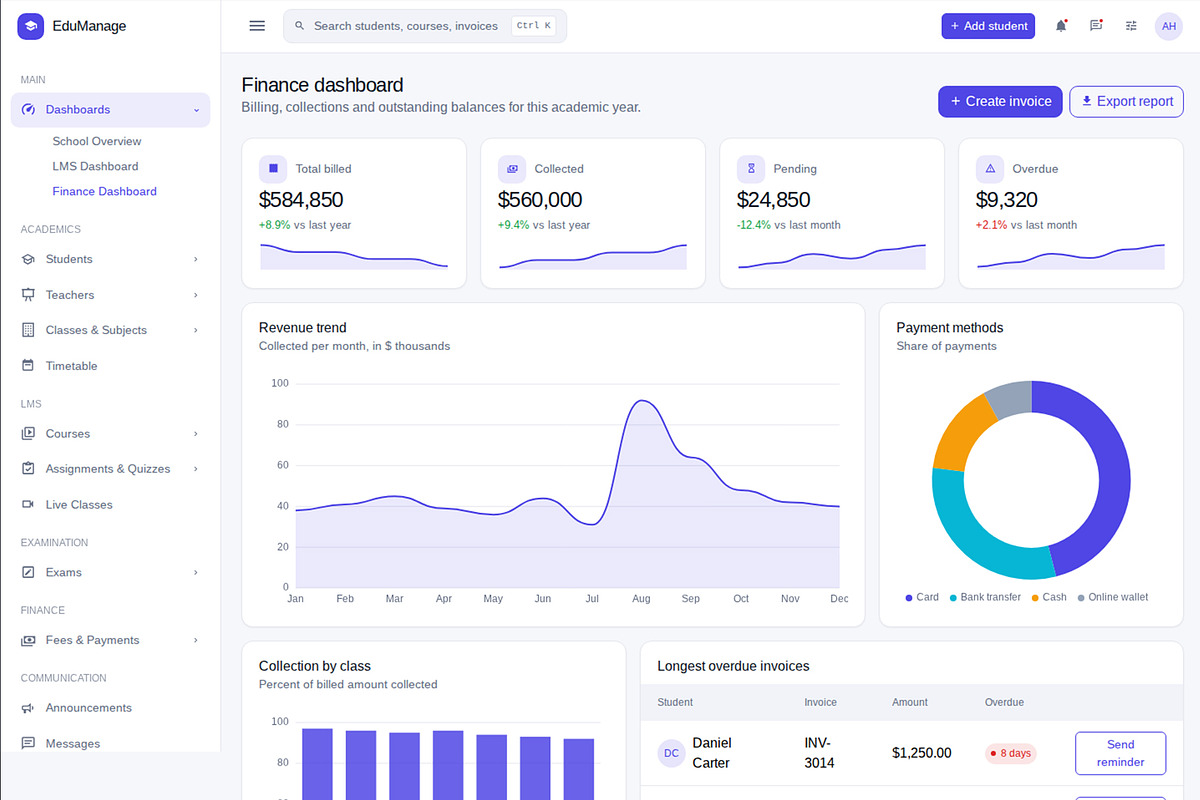Image resolution: width=1200 pixels, height=800 pixels.
Task: Expand the Exams submenu chevron
Action: [x=196, y=572]
